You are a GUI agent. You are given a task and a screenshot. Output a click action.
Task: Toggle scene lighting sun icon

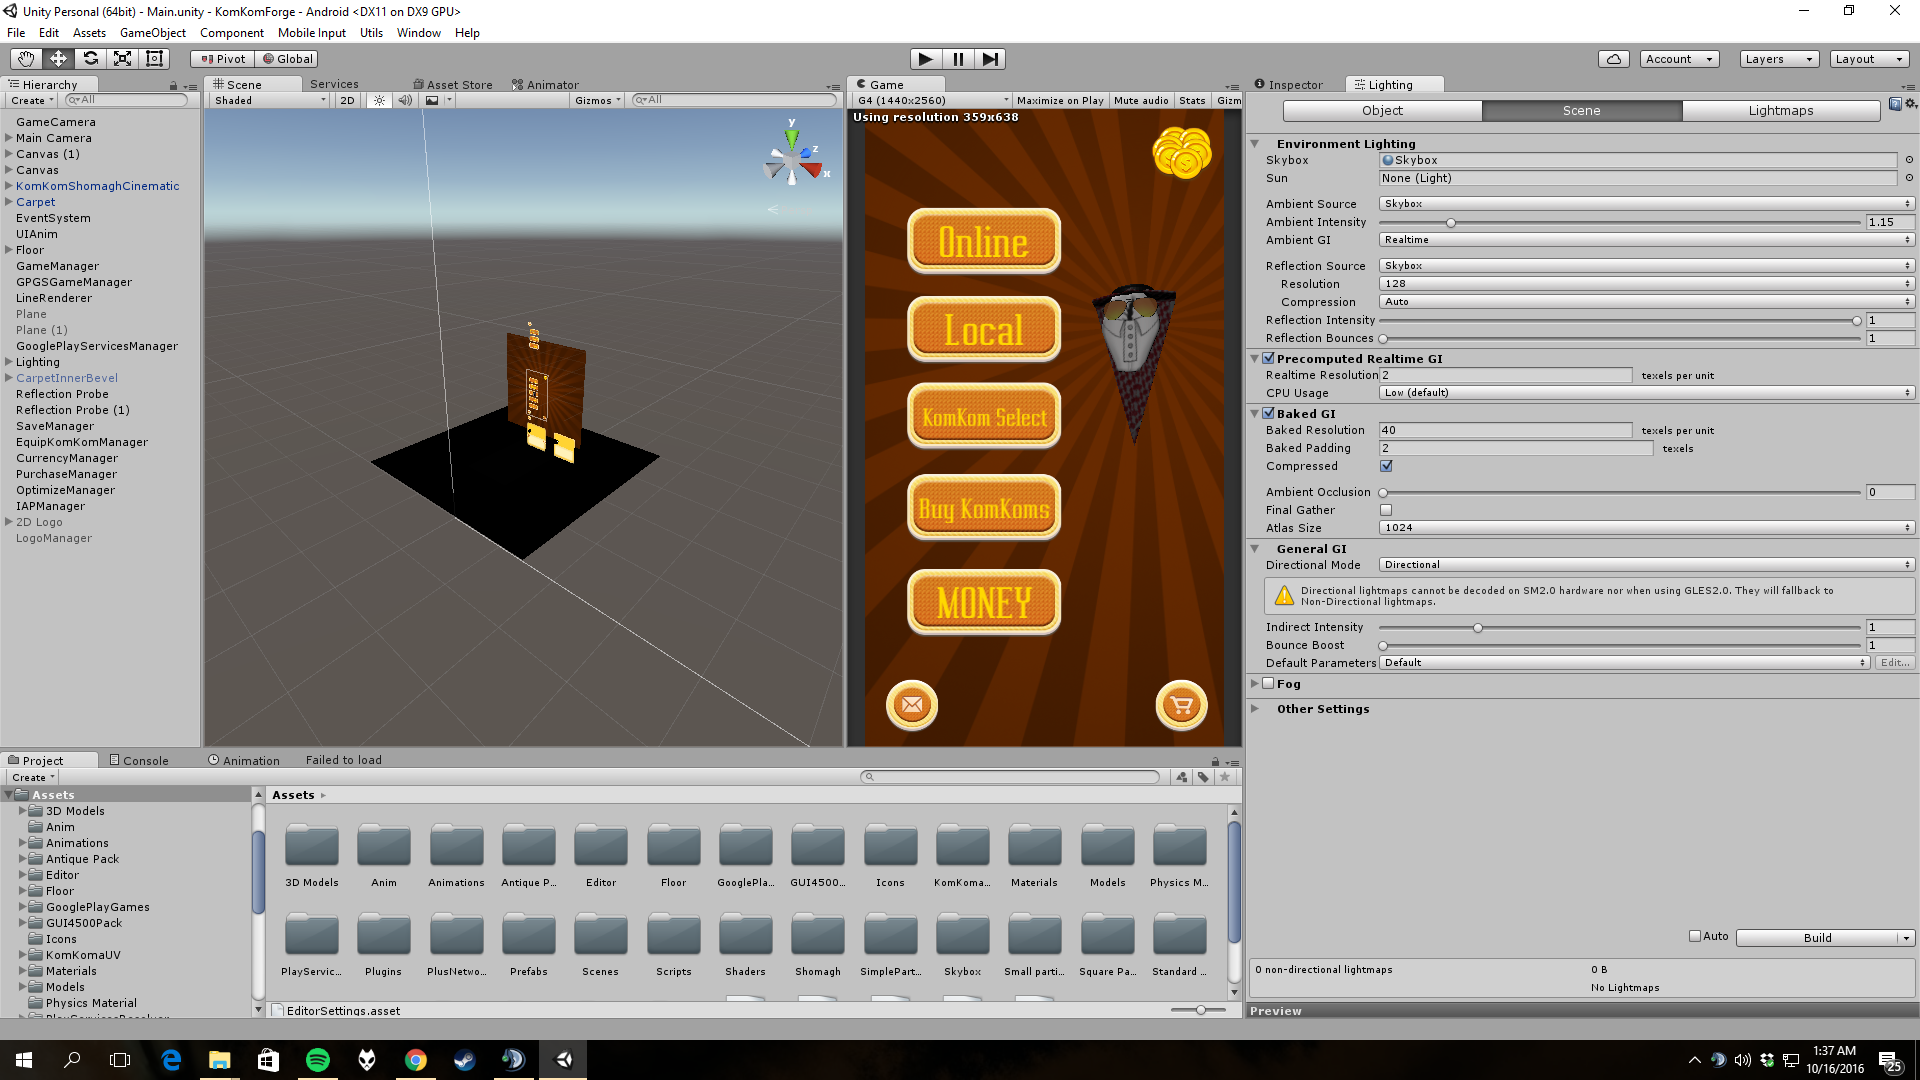[379, 100]
